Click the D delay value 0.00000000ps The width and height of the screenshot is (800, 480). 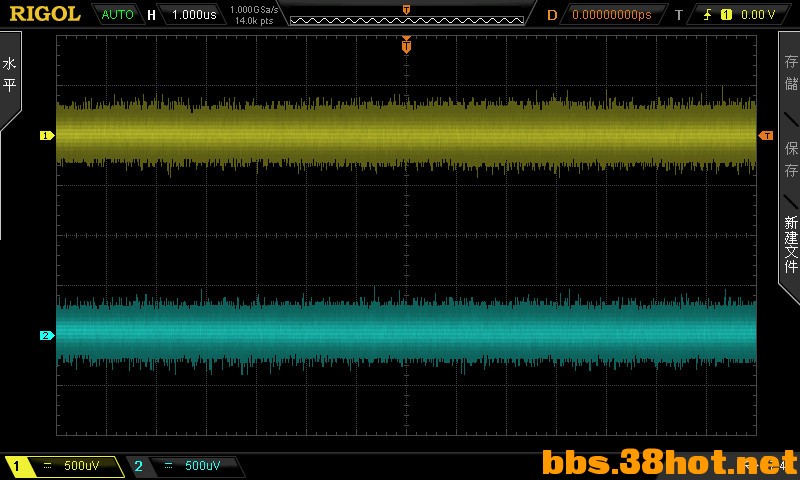point(612,14)
